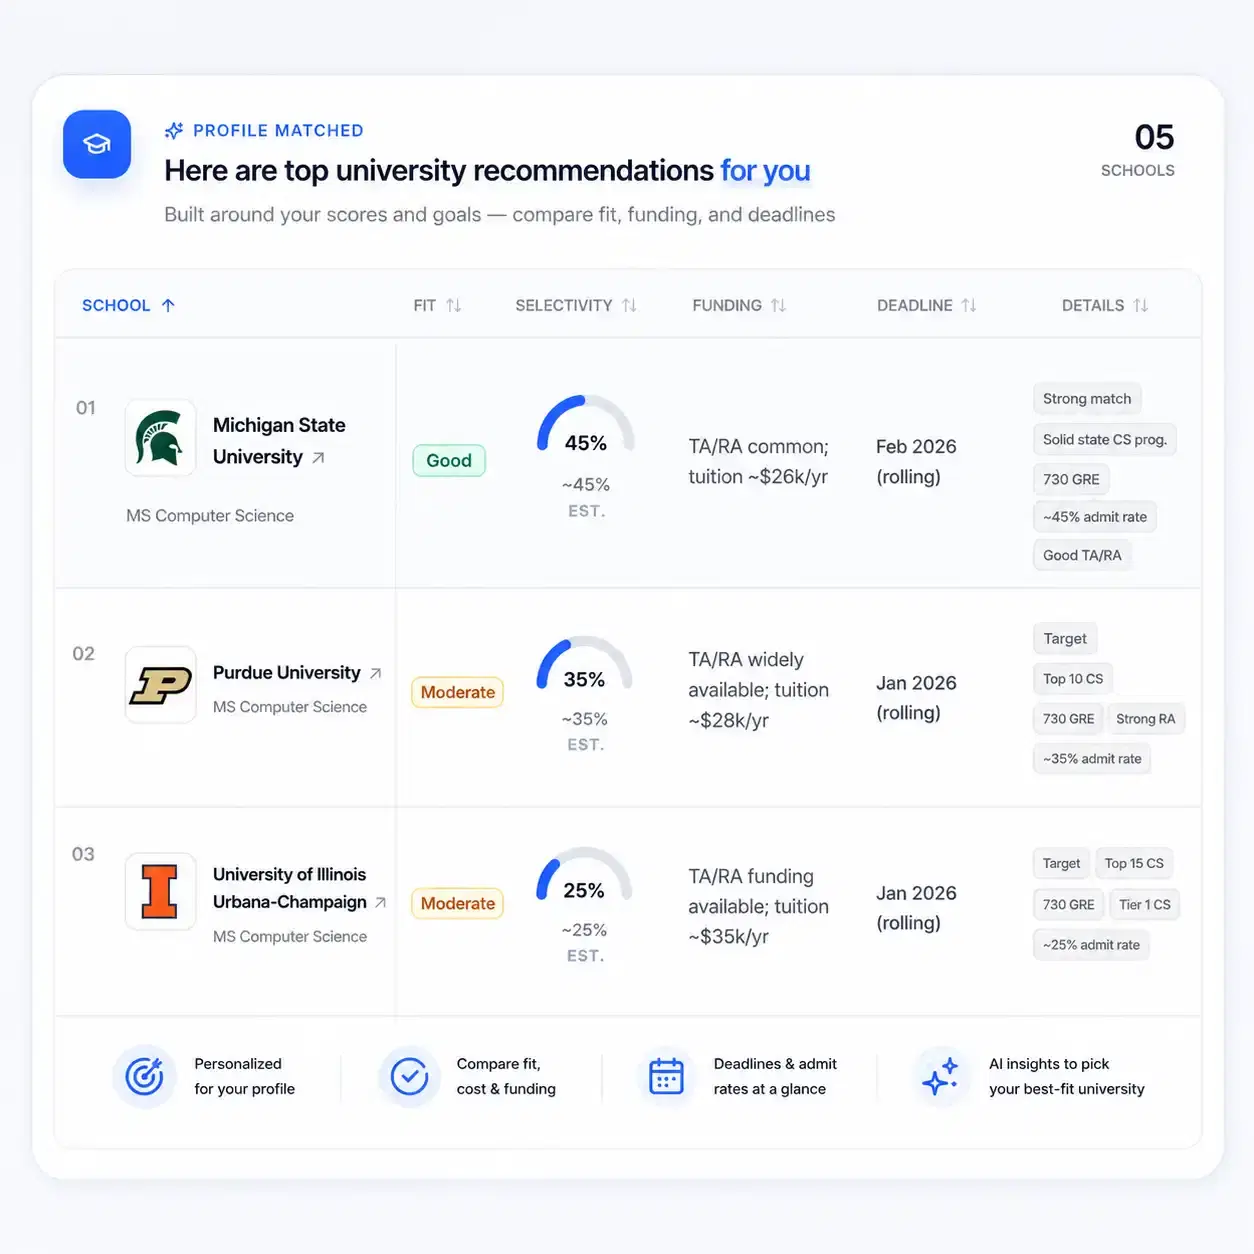Select the Strong RA tag
The height and width of the screenshot is (1254, 1254).
click(1146, 719)
